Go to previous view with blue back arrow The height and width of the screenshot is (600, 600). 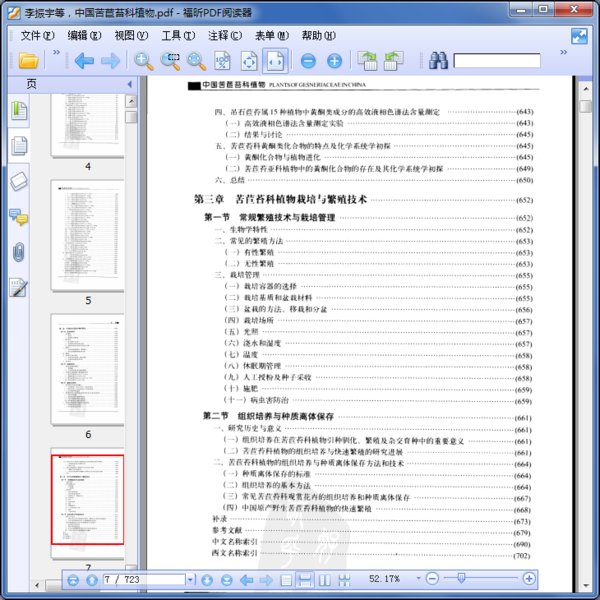84,60
